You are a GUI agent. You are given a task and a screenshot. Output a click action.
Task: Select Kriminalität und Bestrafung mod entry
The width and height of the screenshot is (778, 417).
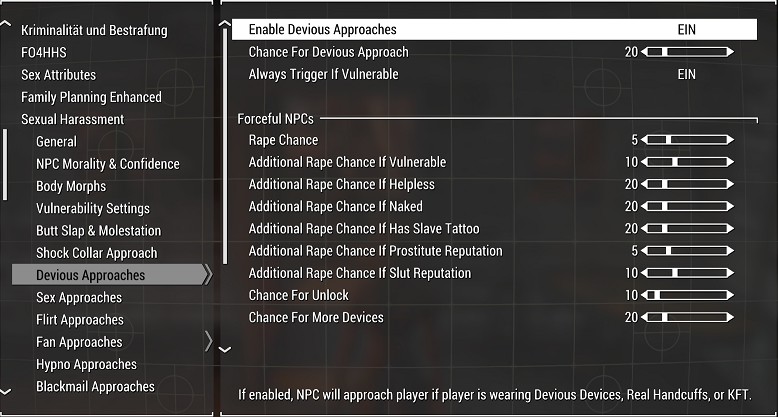[94, 30]
